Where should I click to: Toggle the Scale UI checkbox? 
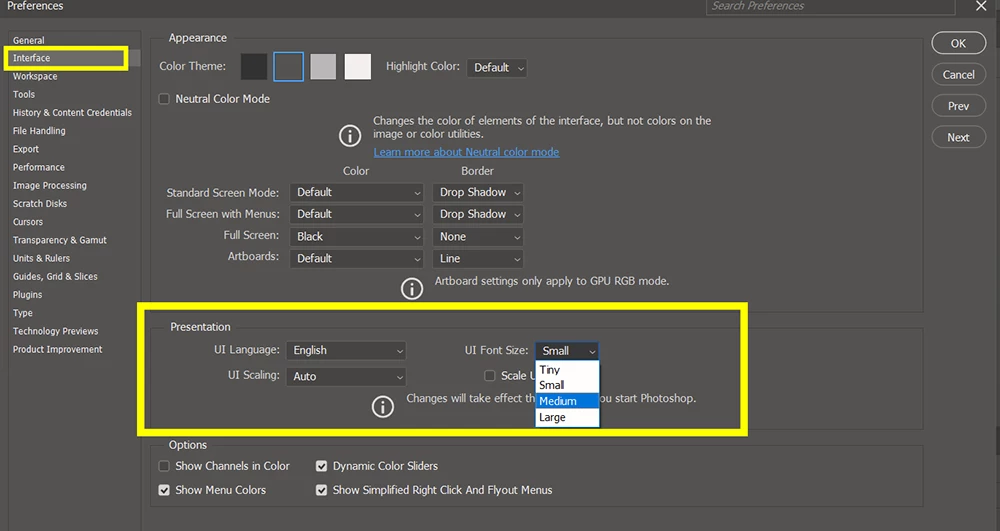tap(490, 375)
